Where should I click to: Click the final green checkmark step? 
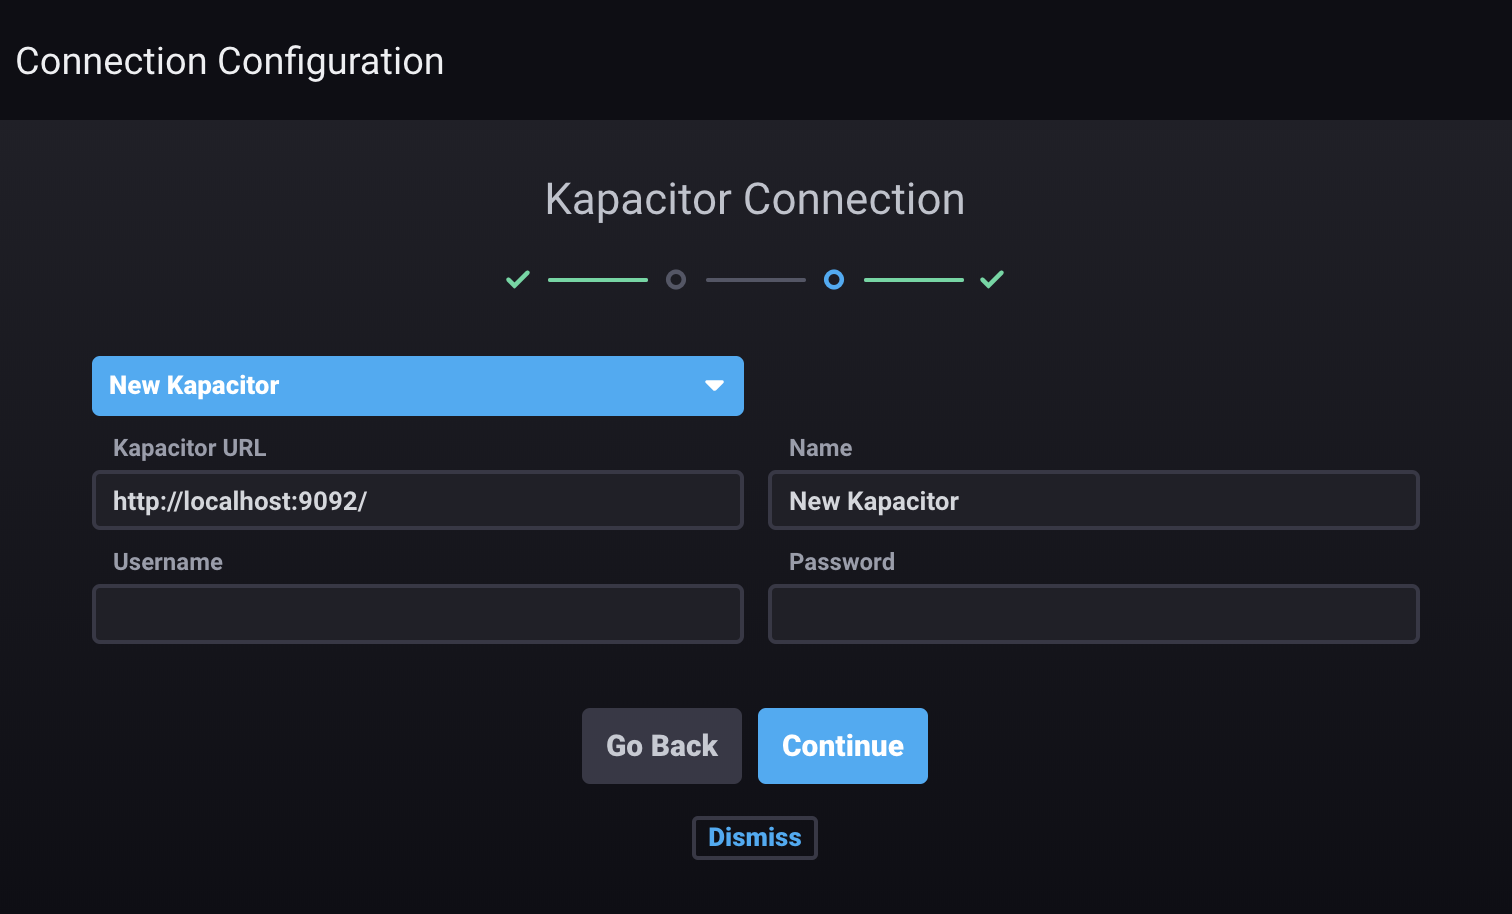click(x=992, y=280)
